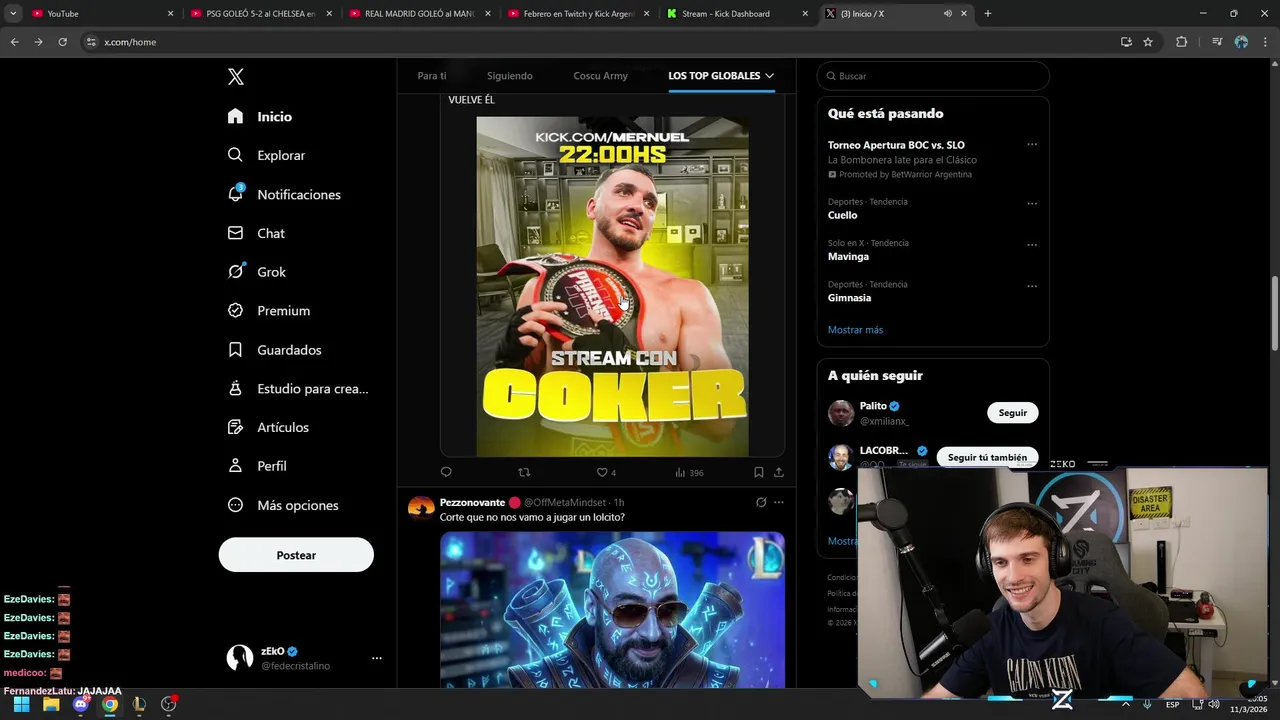Click Grok icon on Pezzonovante post
1280x720 pixels.
pos(761,502)
